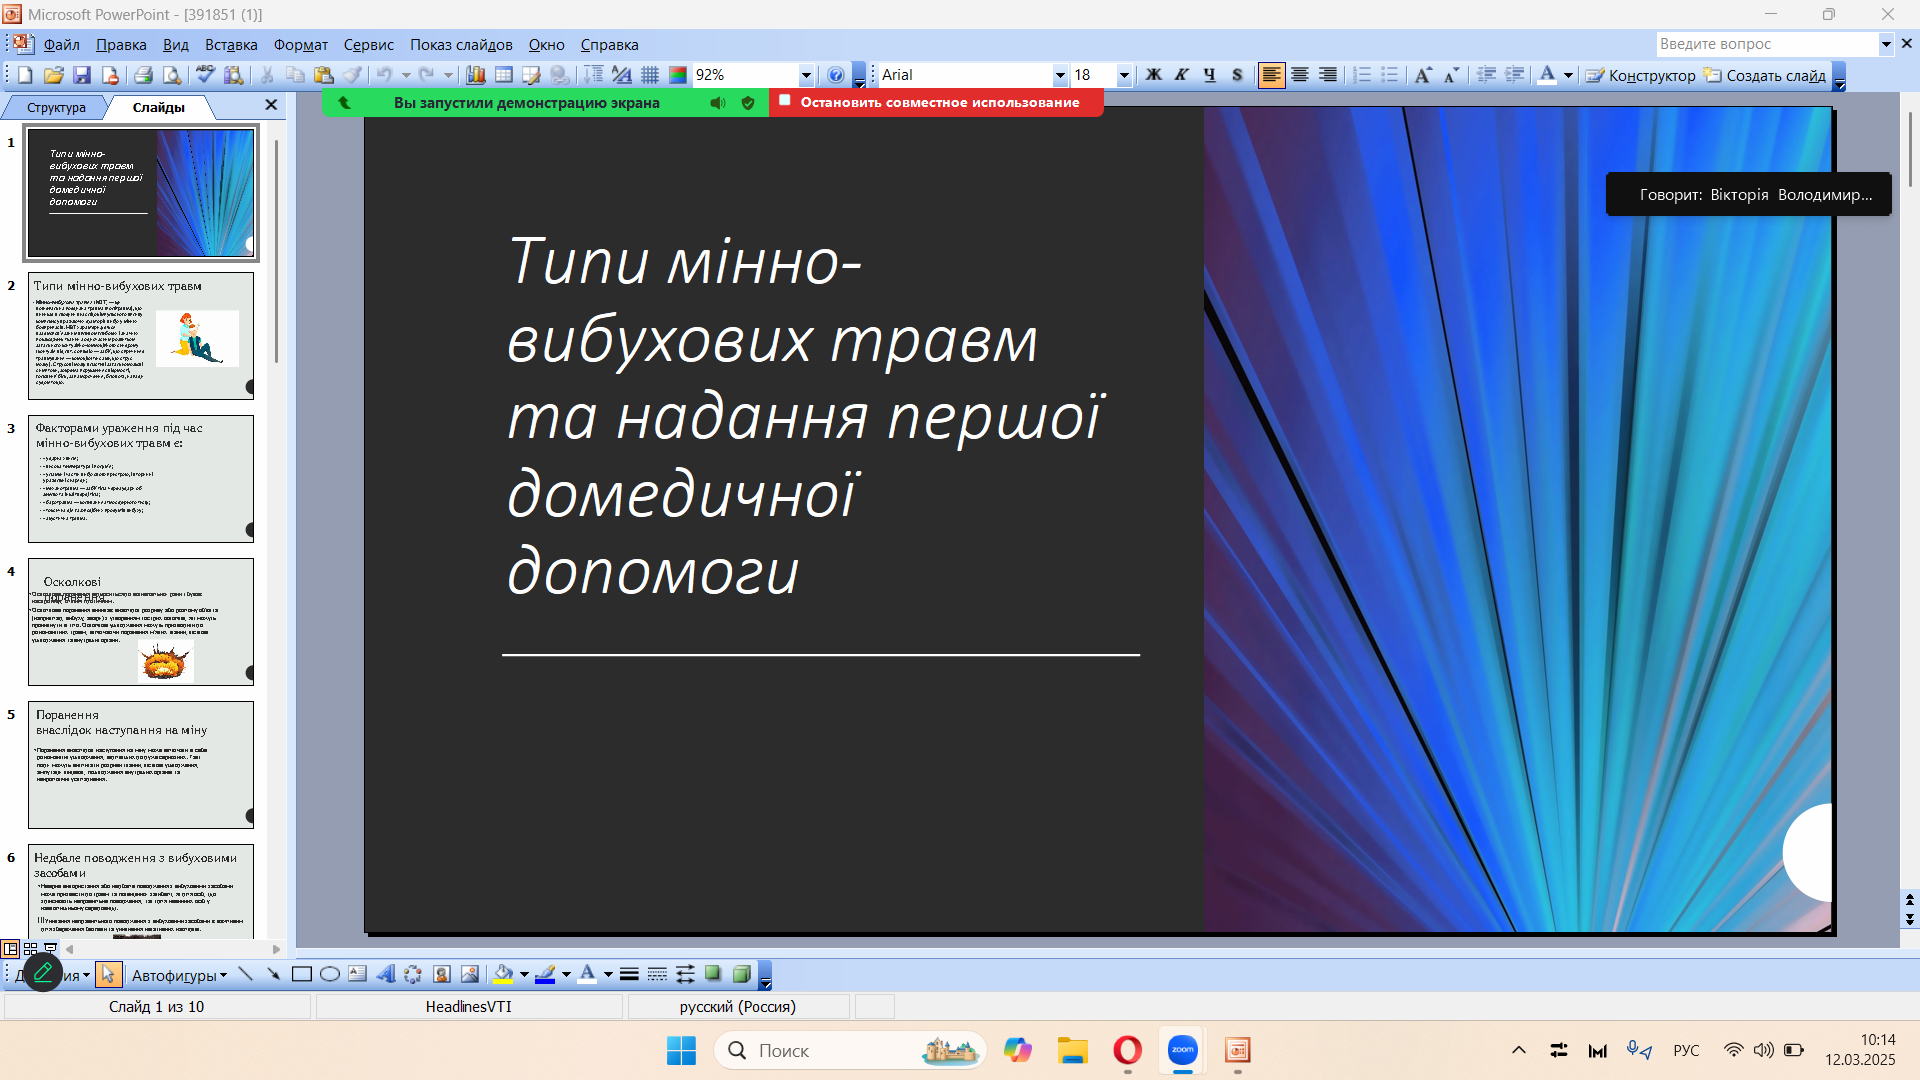Select the Oval shape tool

point(329,974)
